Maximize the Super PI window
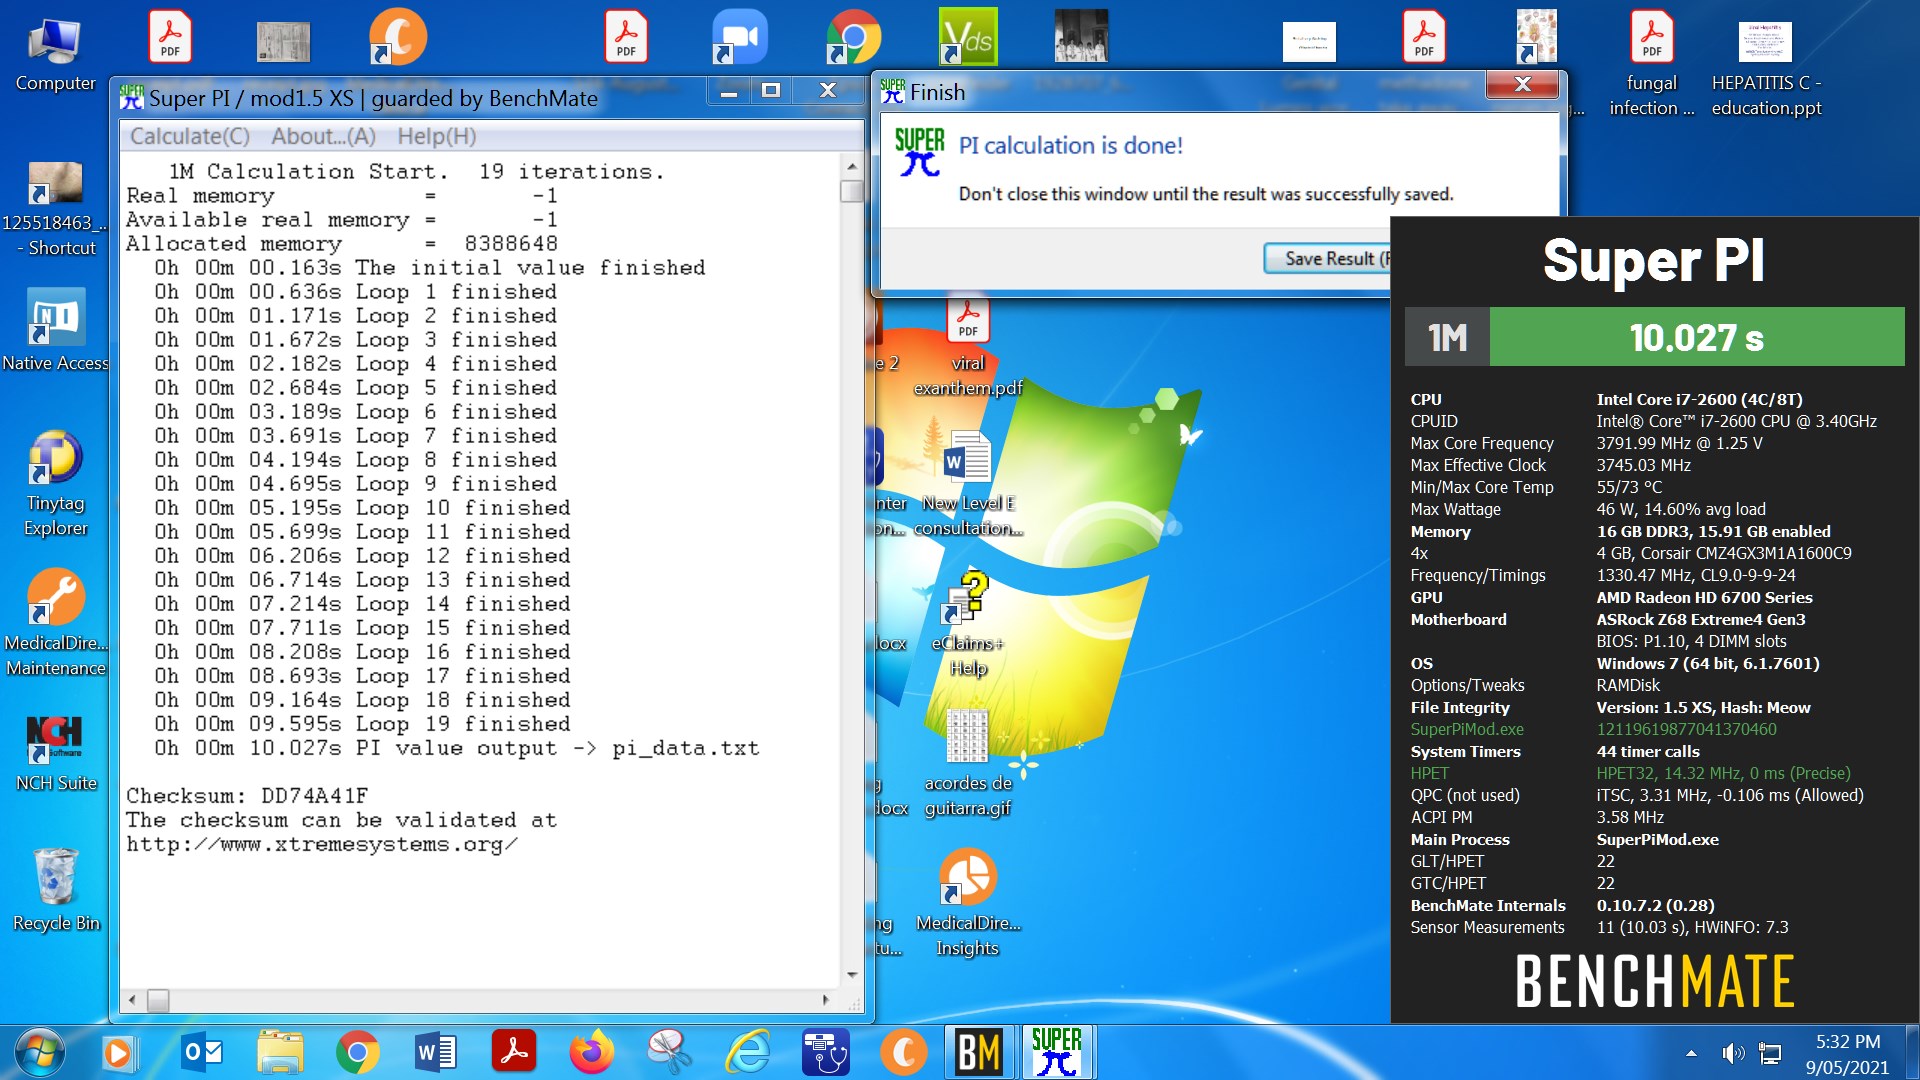1920x1080 pixels. point(770,91)
